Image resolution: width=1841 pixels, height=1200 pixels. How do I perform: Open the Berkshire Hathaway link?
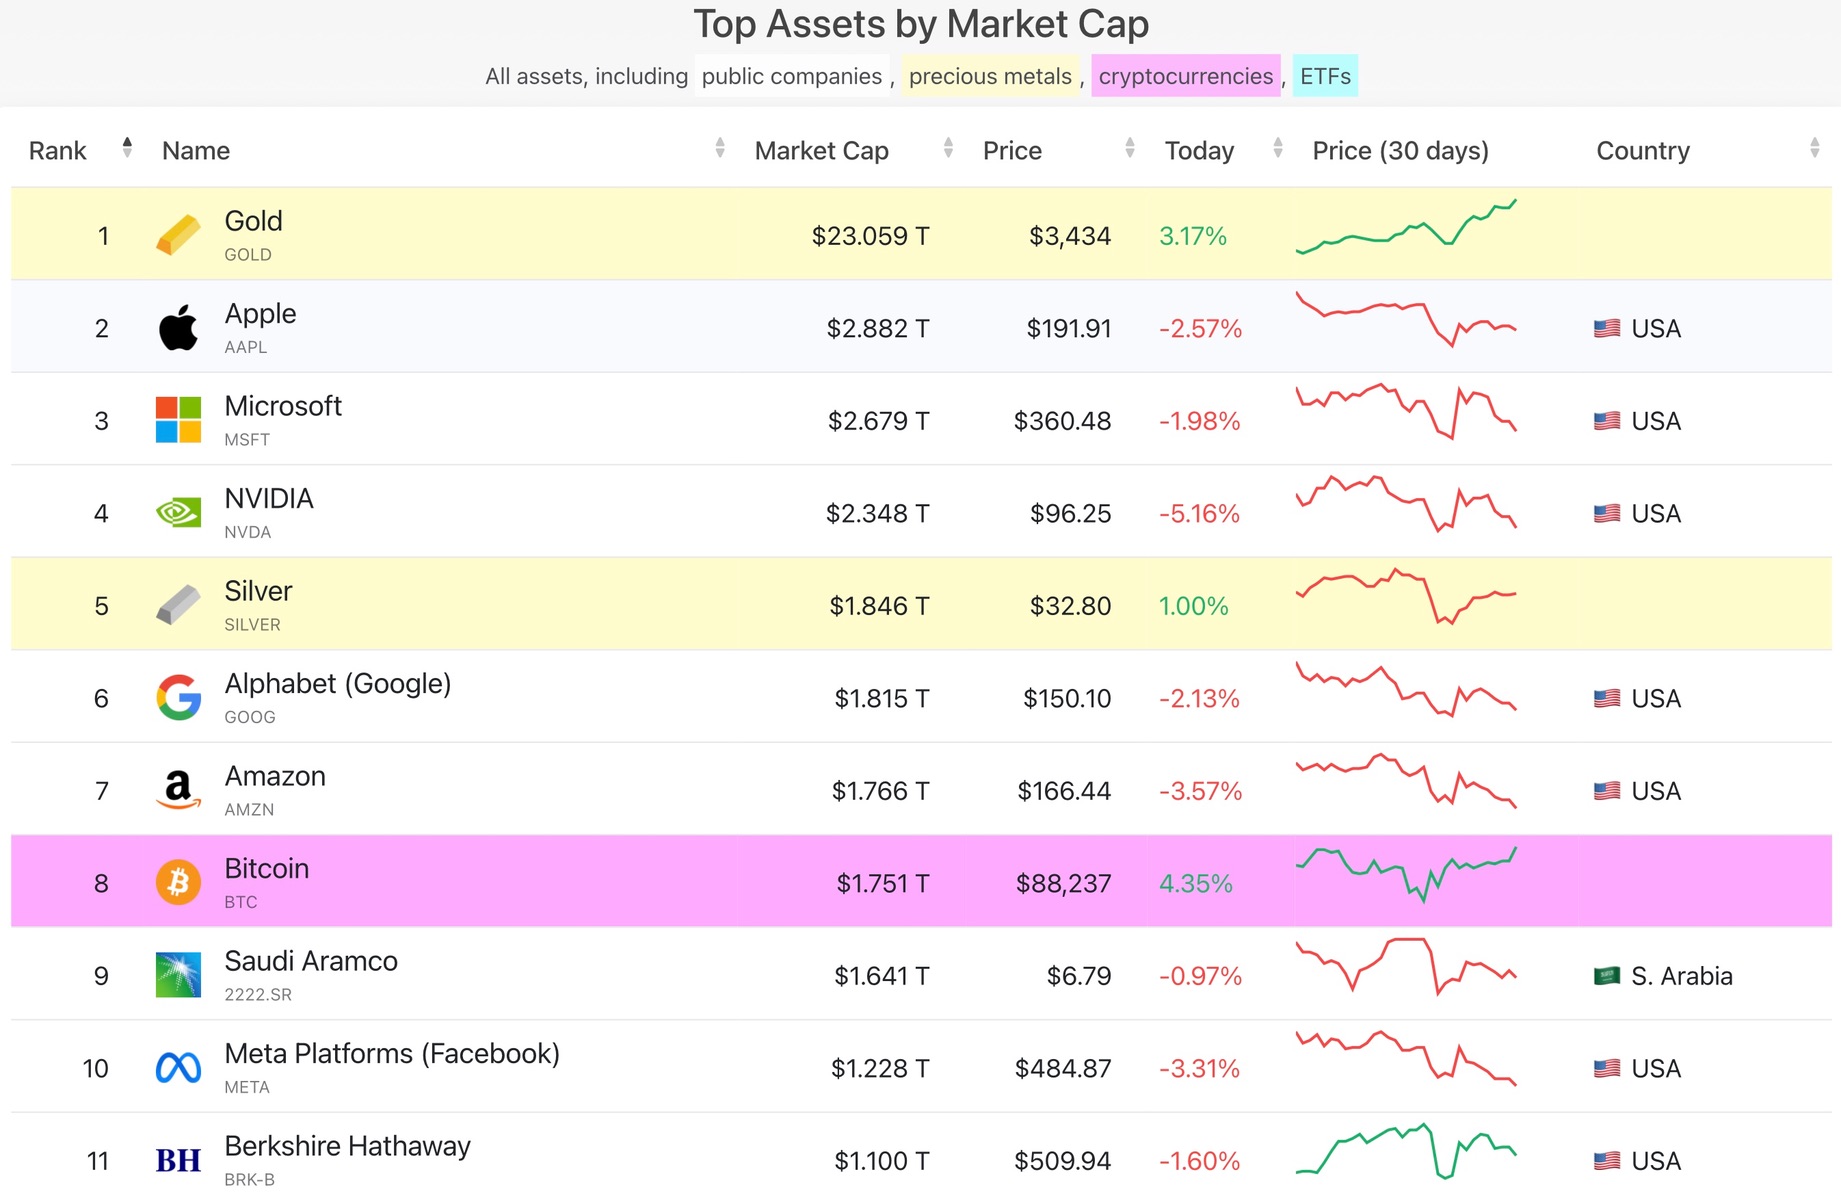(347, 1146)
